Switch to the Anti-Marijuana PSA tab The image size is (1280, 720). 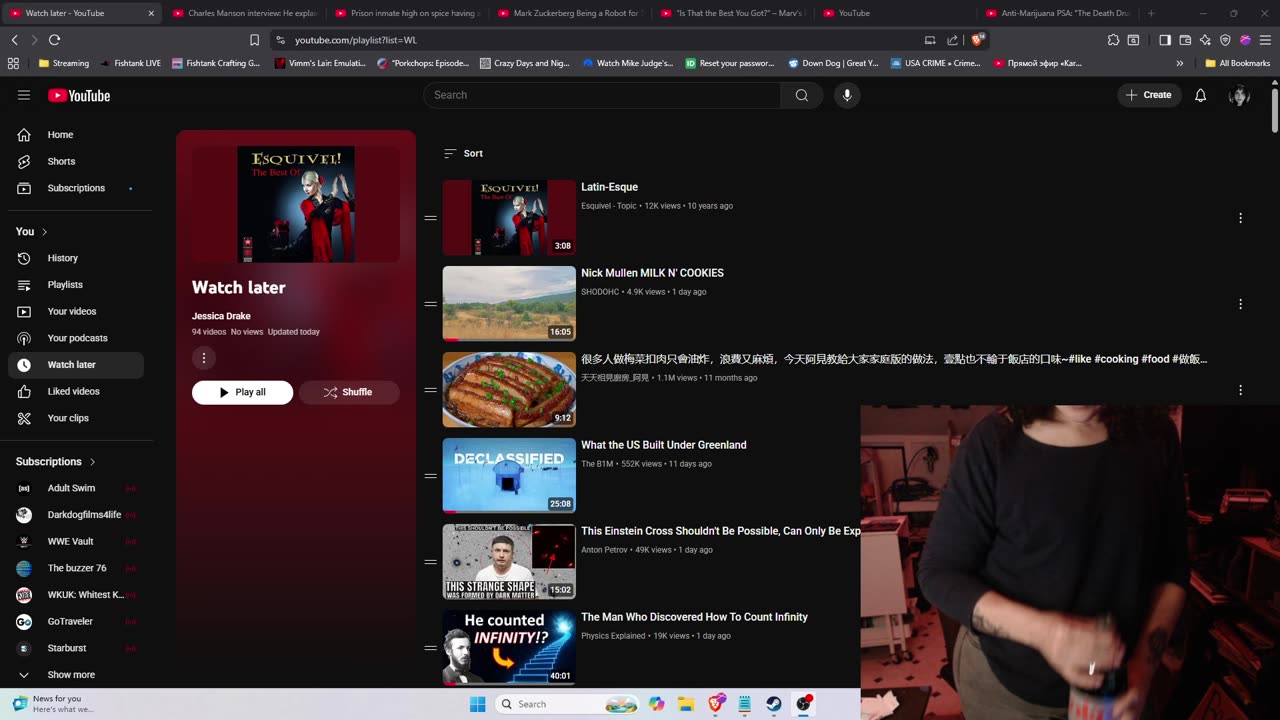(1058, 13)
